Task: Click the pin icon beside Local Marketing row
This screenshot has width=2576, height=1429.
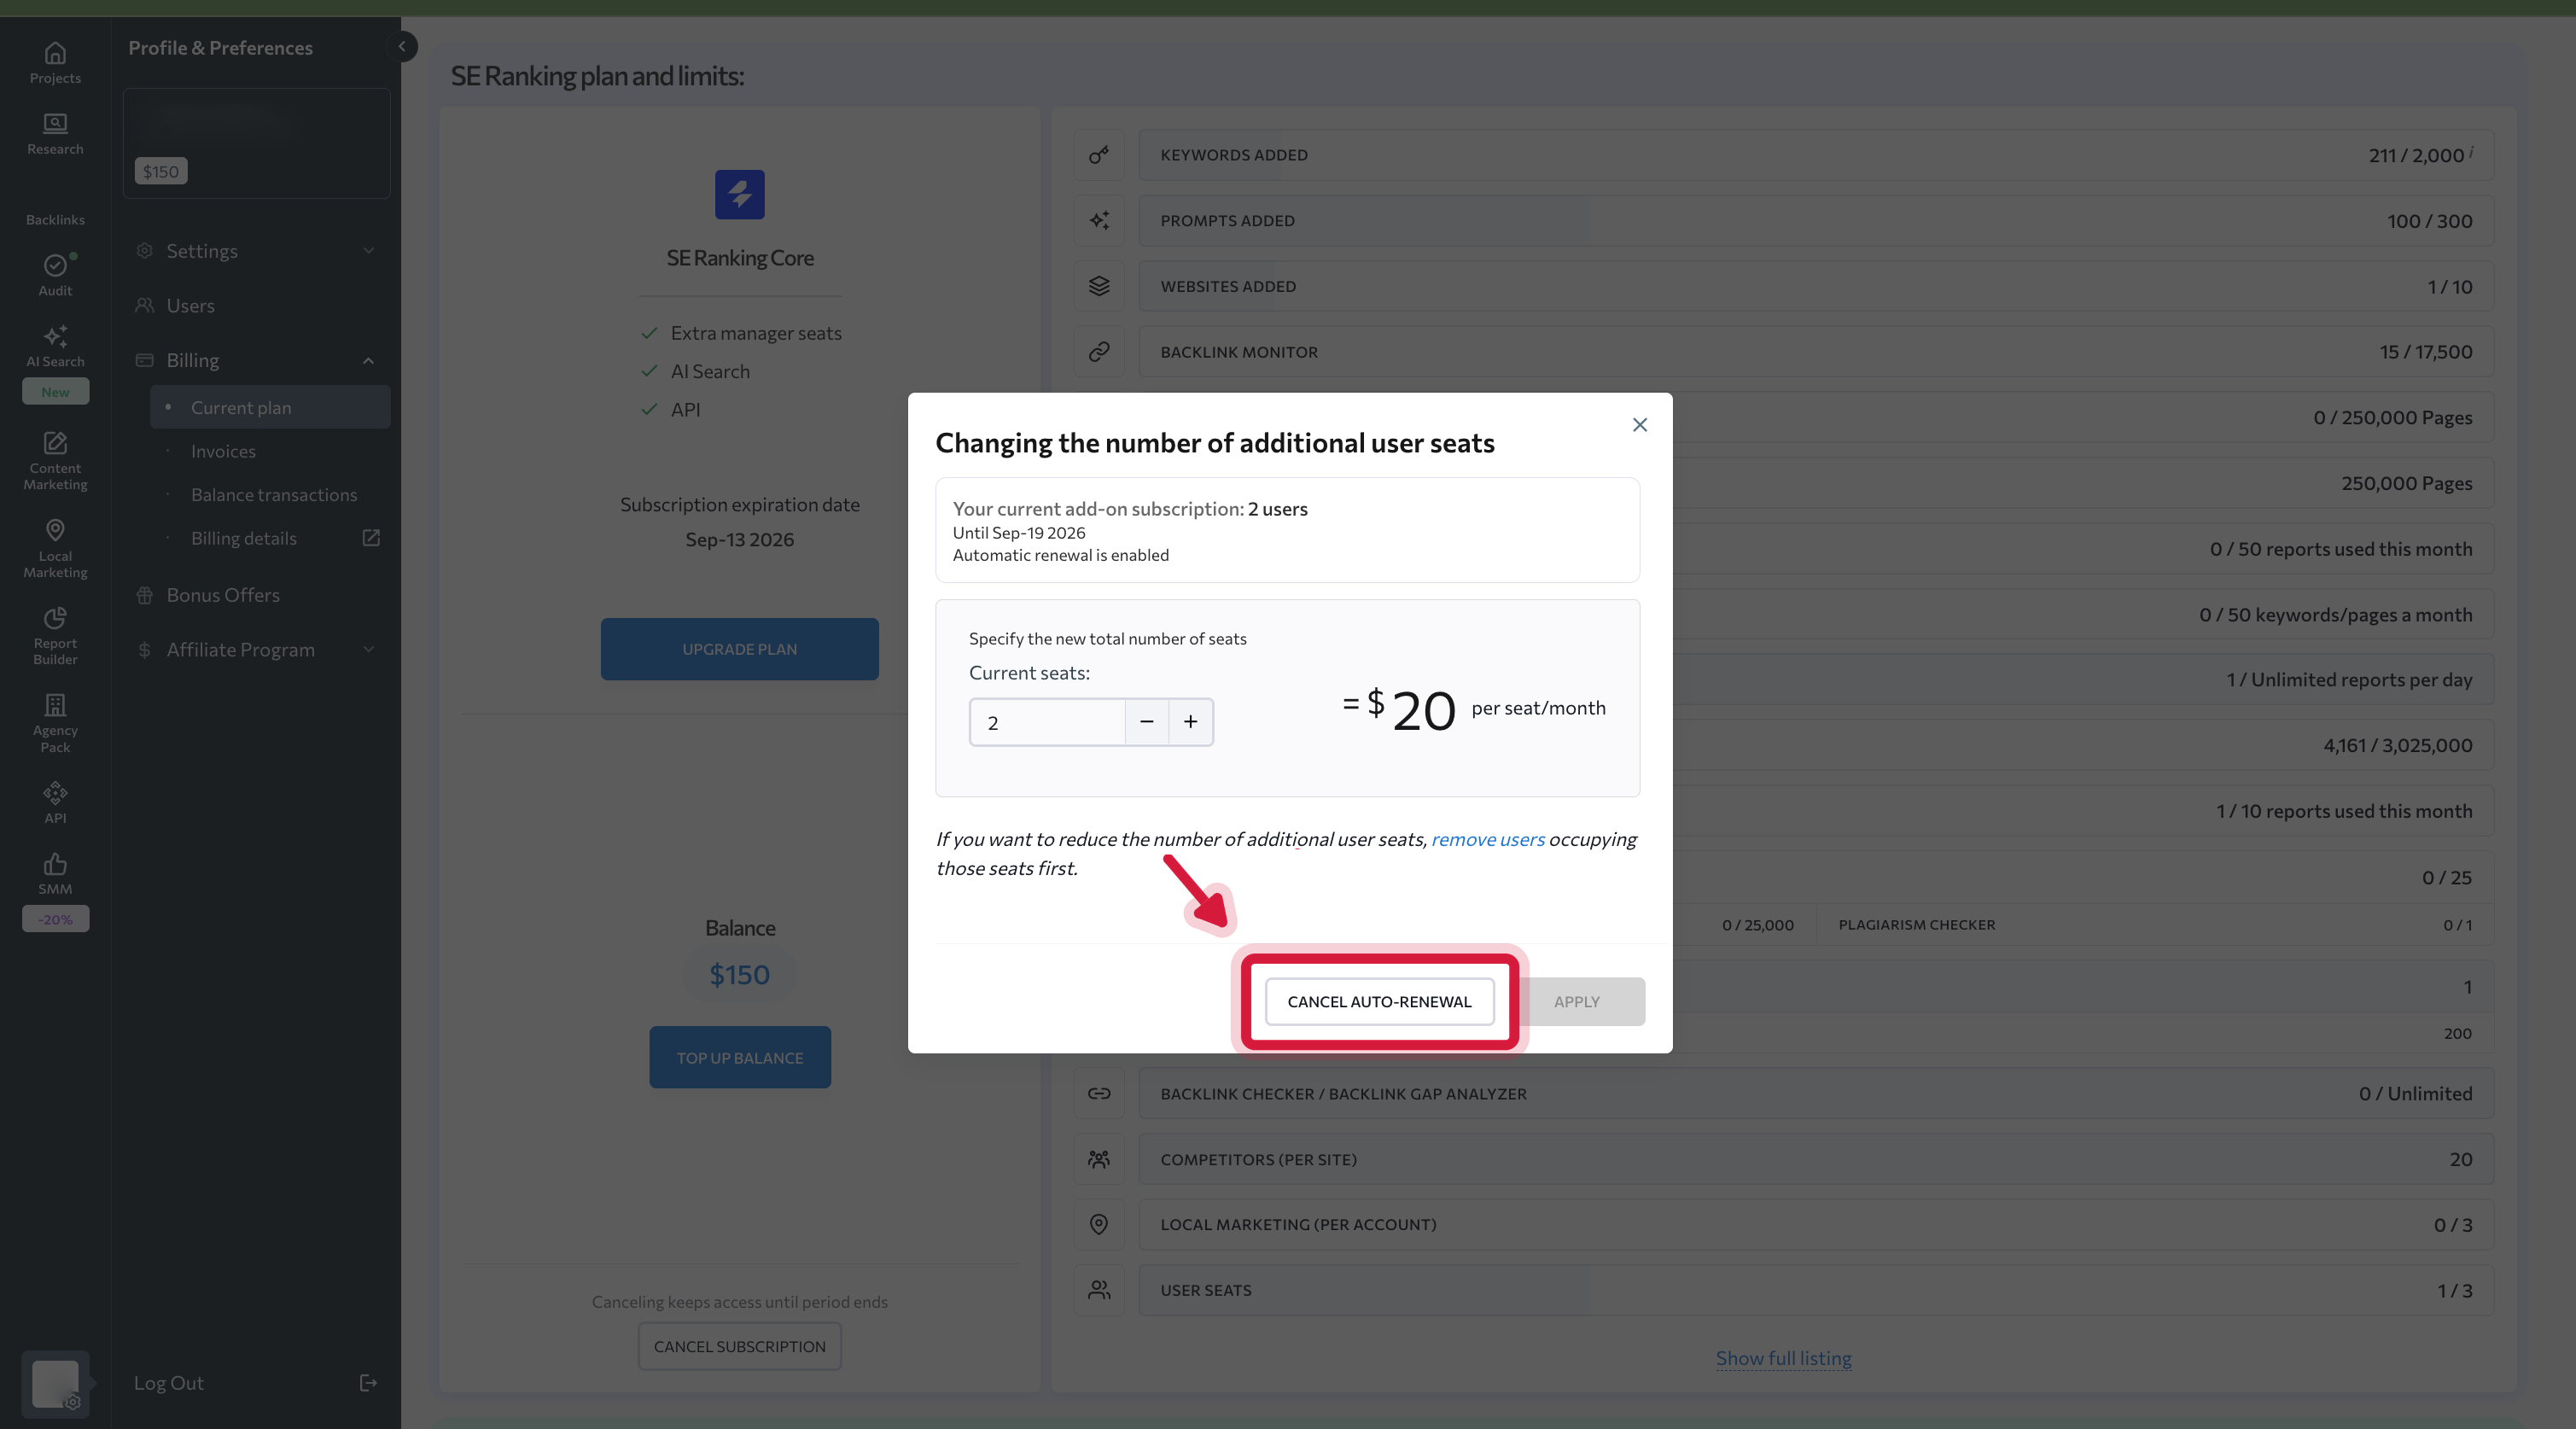Action: coord(1098,1224)
